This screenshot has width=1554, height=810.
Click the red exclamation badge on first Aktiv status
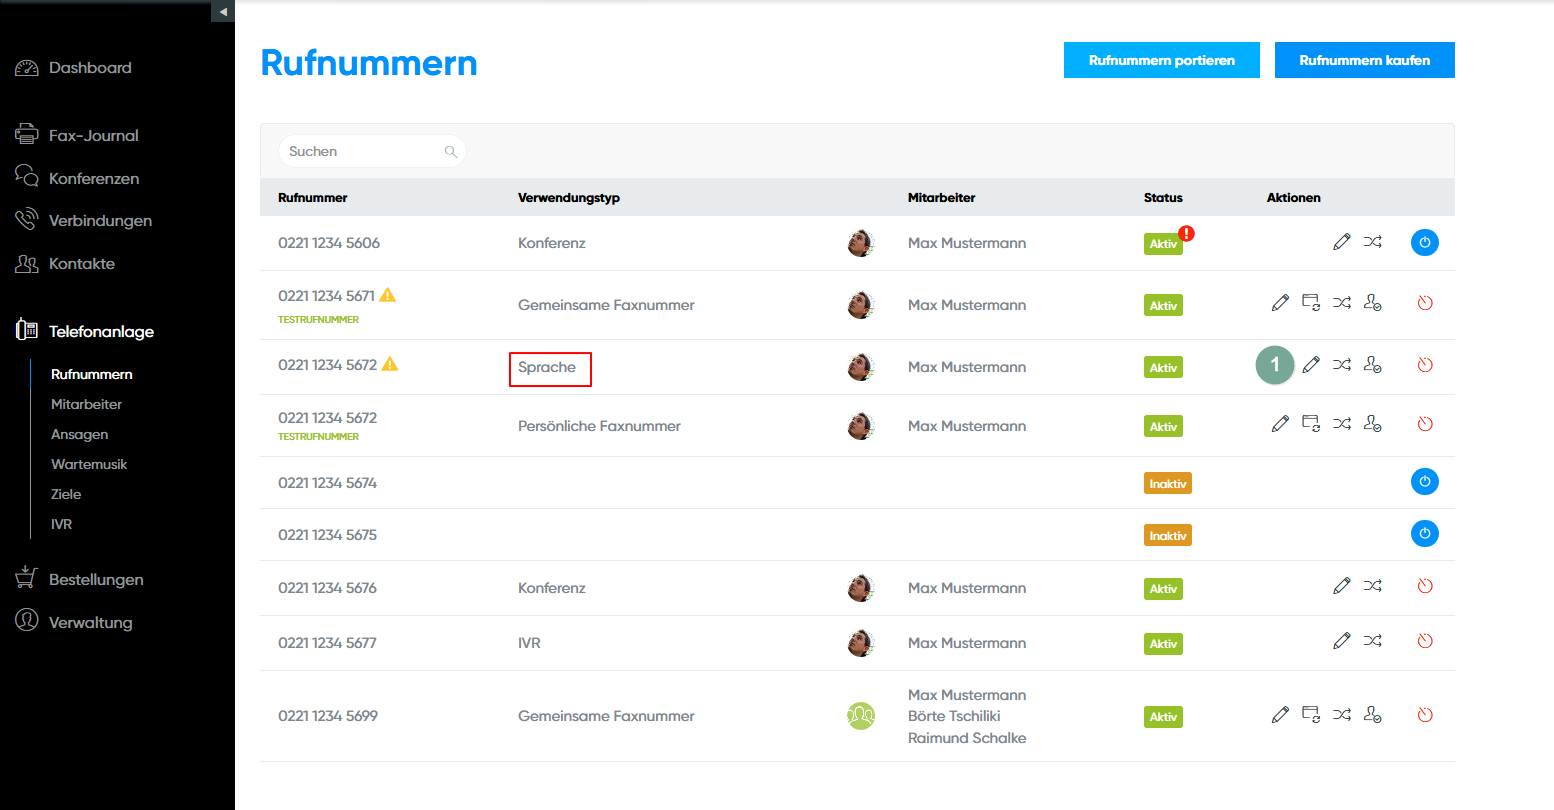point(1186,234)
